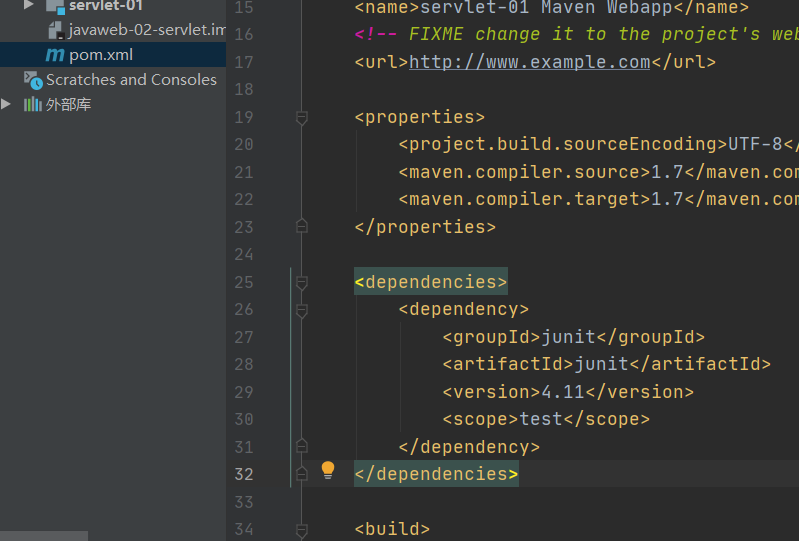Collapse the dependency fold marker on line 26
Viewport: 799px width, 541px height.
(x=302, y=310)
